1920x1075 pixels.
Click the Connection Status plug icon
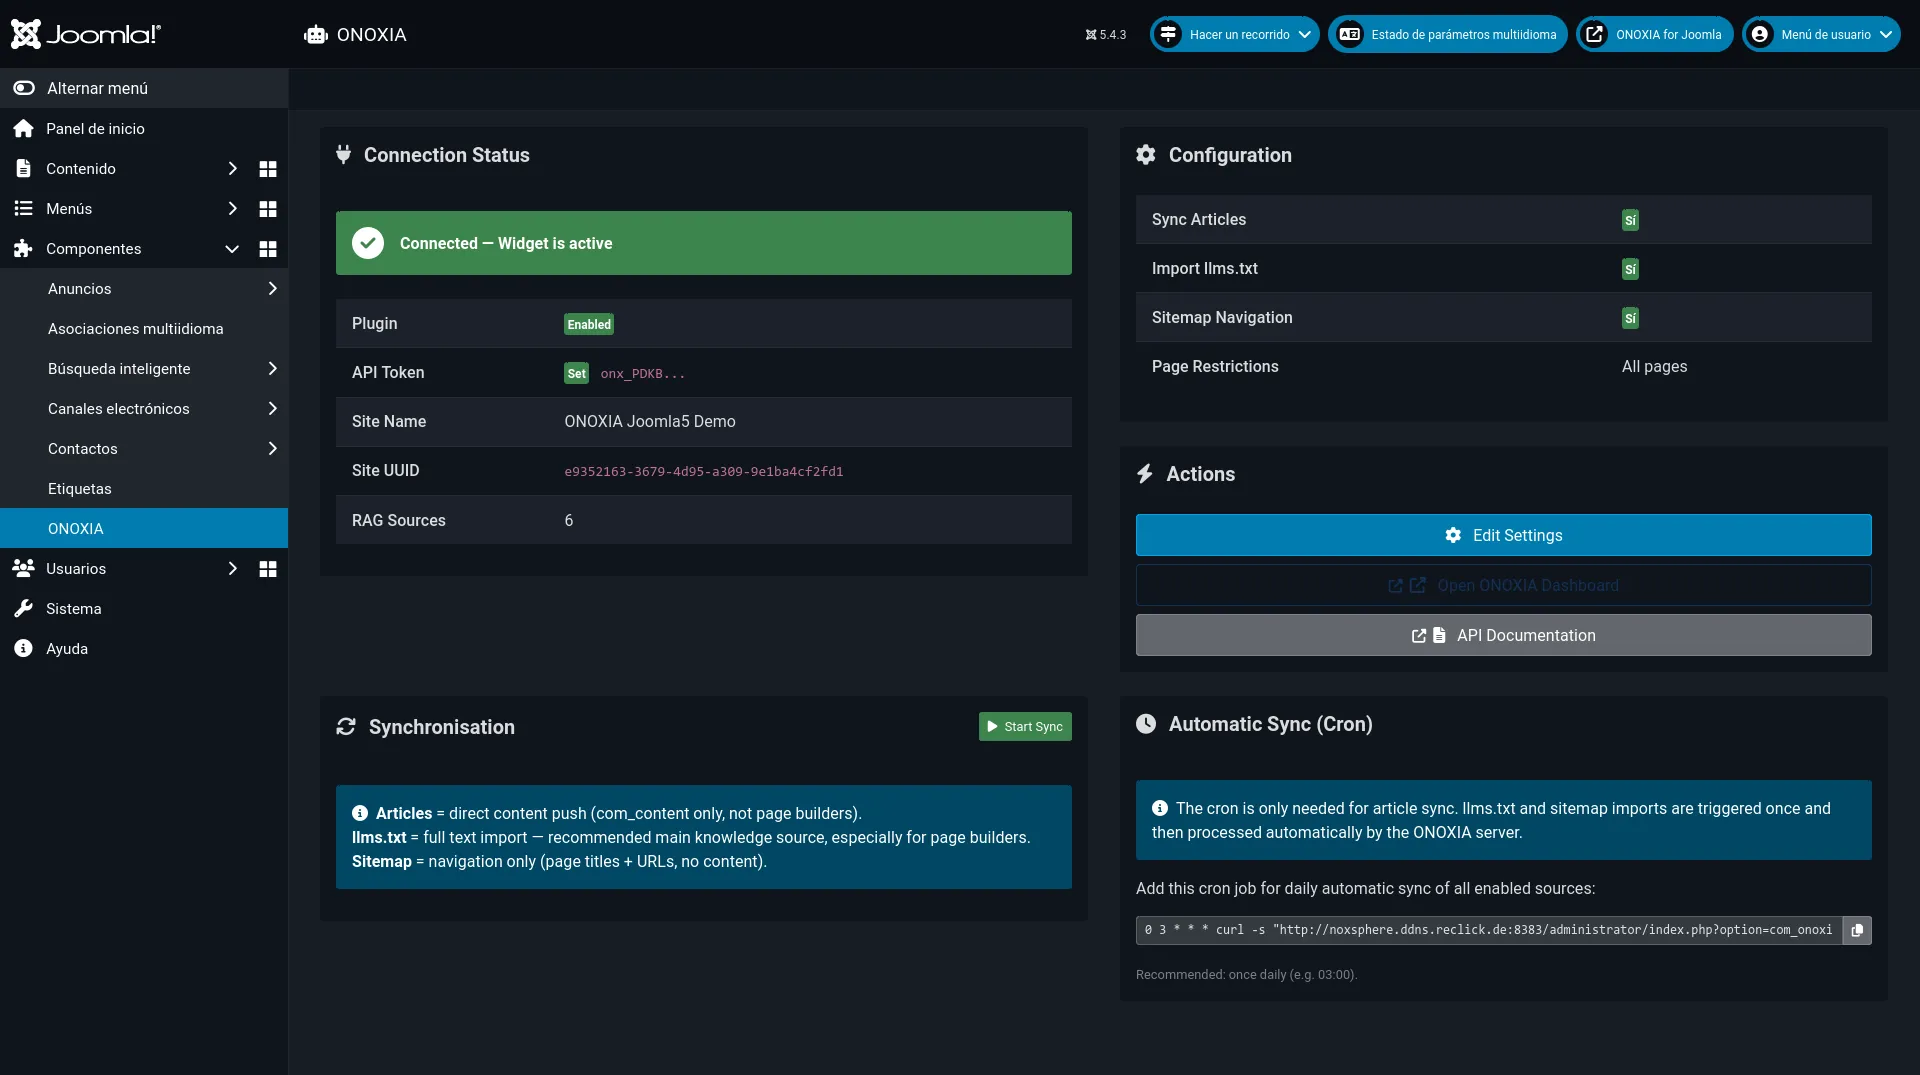pyautogui.click(x=344, y=154)
